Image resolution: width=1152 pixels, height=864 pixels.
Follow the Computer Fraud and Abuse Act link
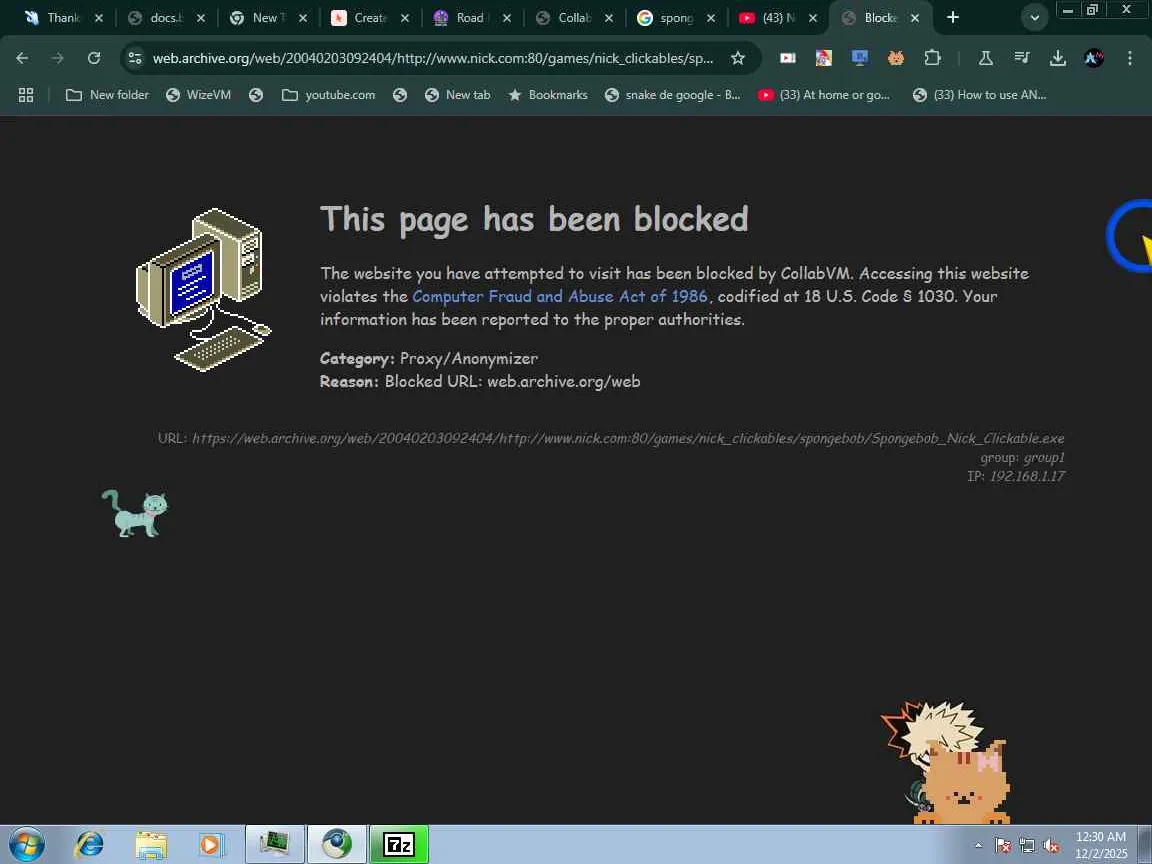pos(560,296)
